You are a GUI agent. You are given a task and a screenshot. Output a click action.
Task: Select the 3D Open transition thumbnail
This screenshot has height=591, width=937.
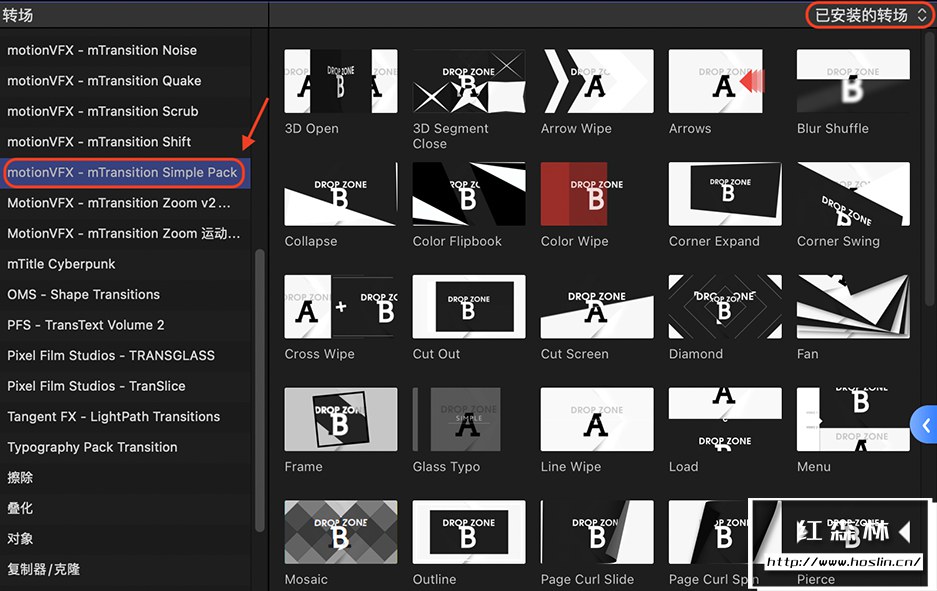pyautogui.click(x=341, y=81)
